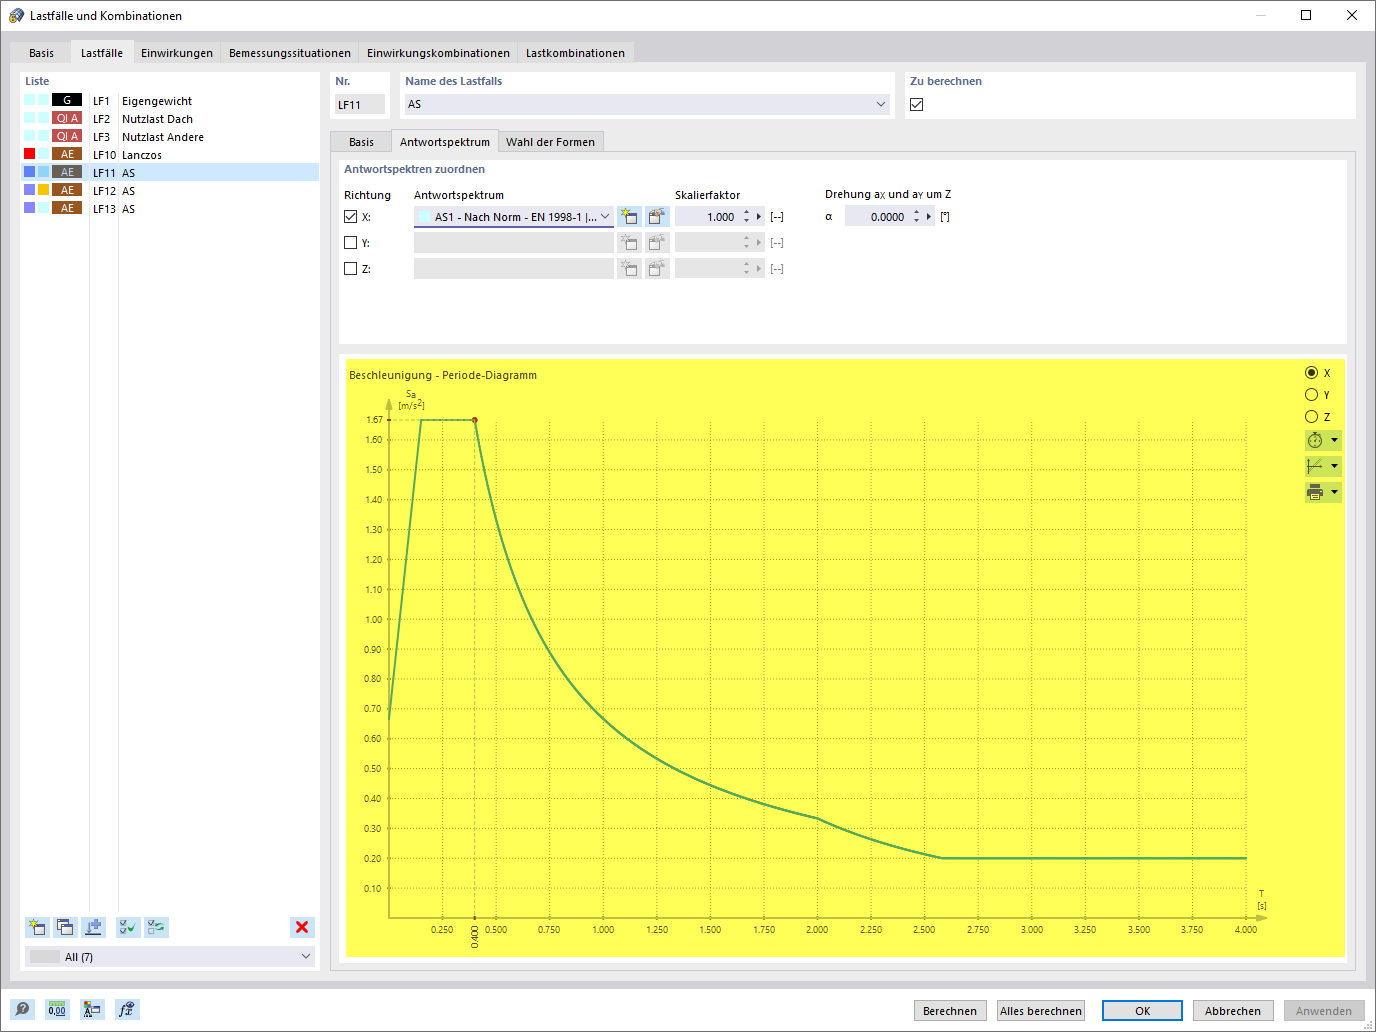Switch to the 'Wahl der Formen' sub-tab
1376x1032 pixels.
(550, 142)
